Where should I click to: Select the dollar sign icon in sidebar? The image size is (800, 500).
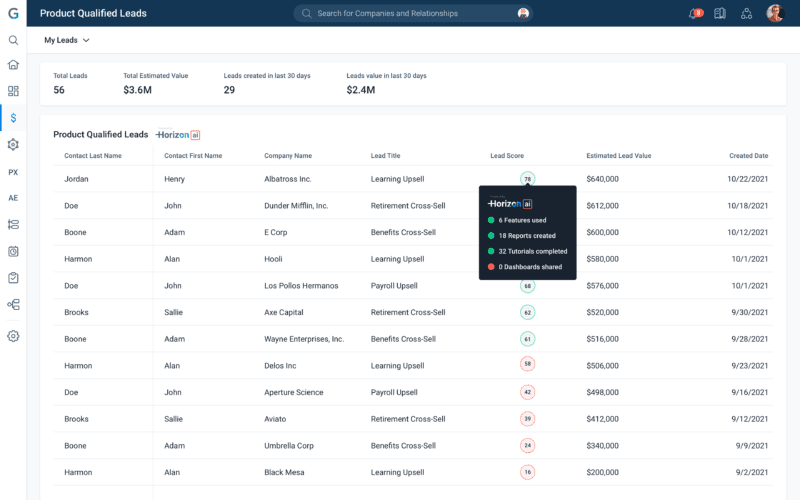pos(13,118)
